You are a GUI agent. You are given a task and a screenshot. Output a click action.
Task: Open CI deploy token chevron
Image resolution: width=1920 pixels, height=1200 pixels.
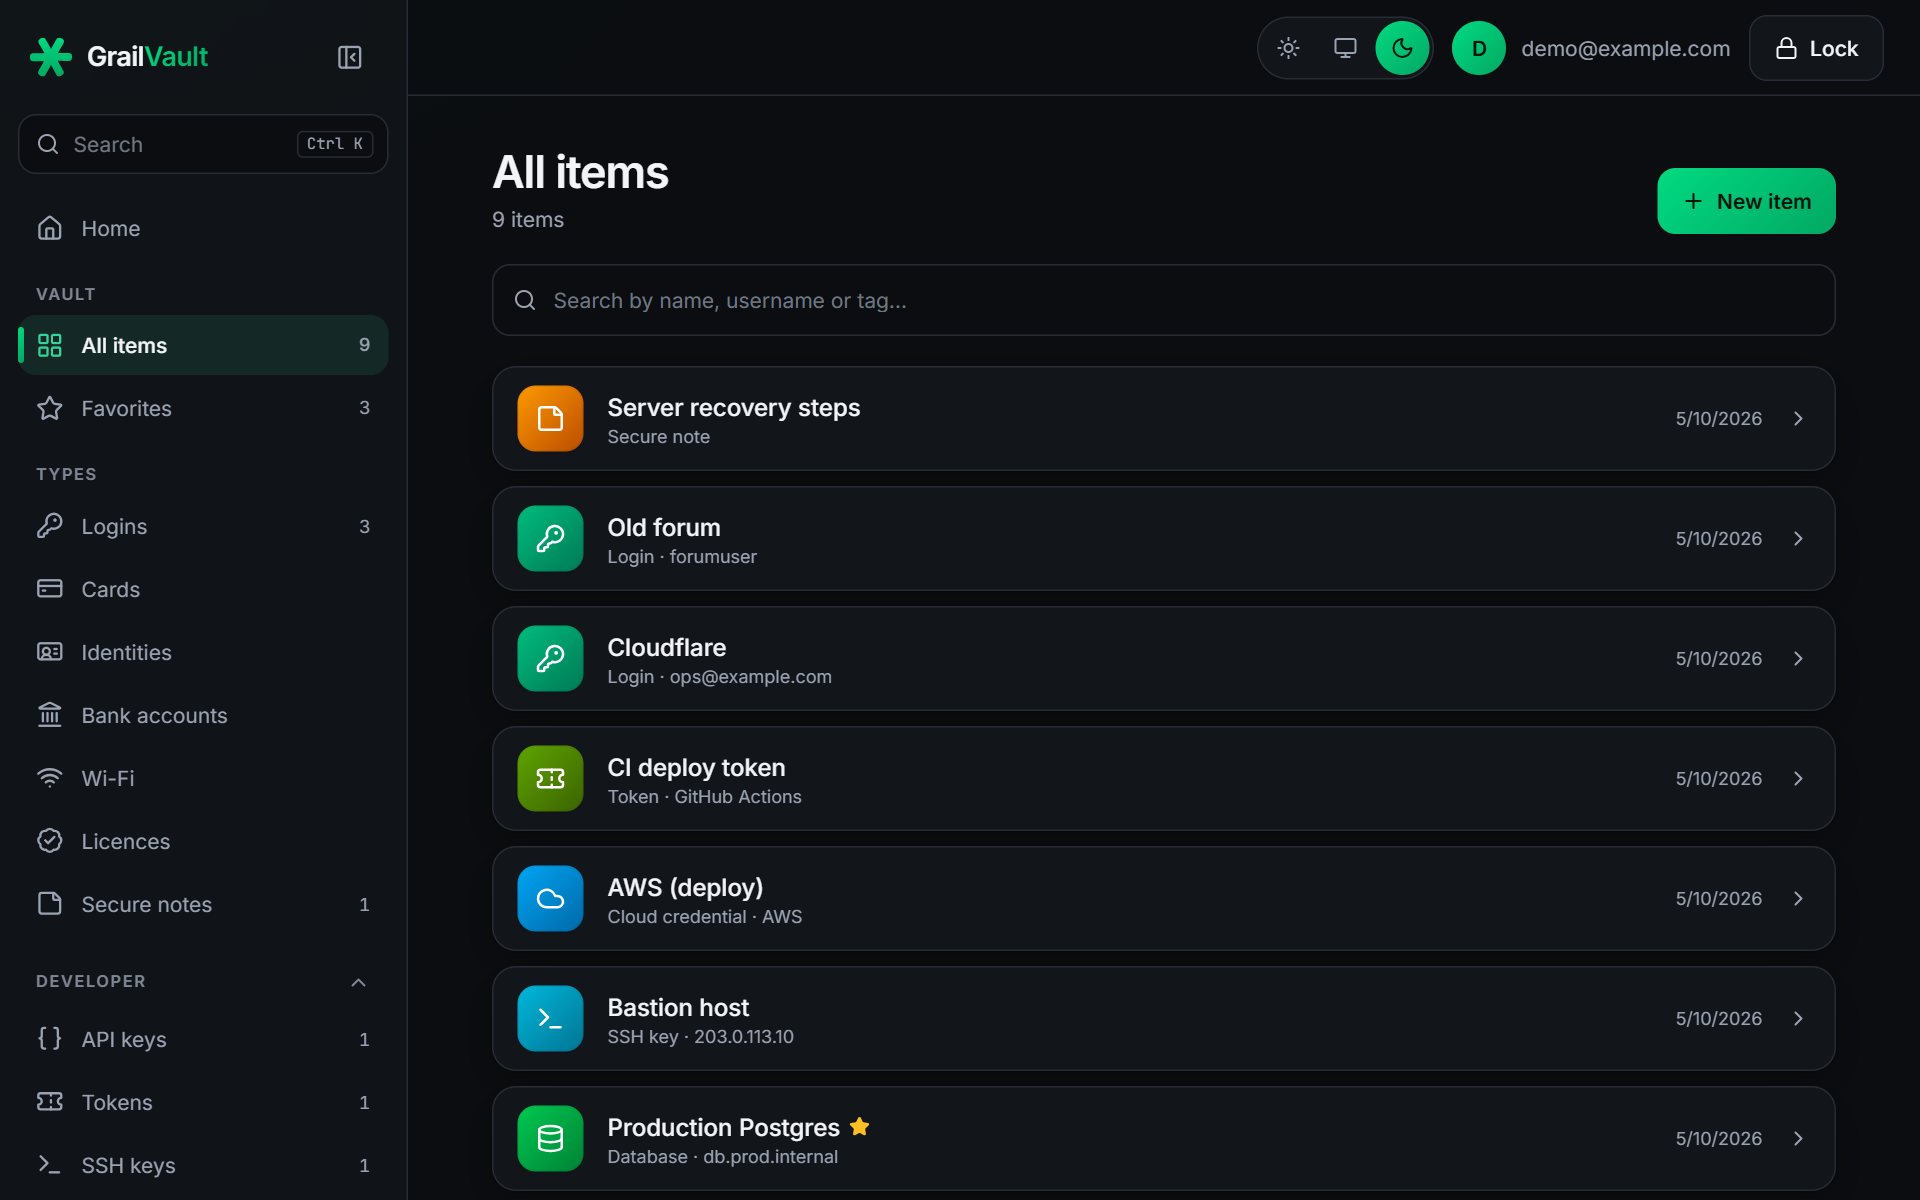(x=1798, y=778)
